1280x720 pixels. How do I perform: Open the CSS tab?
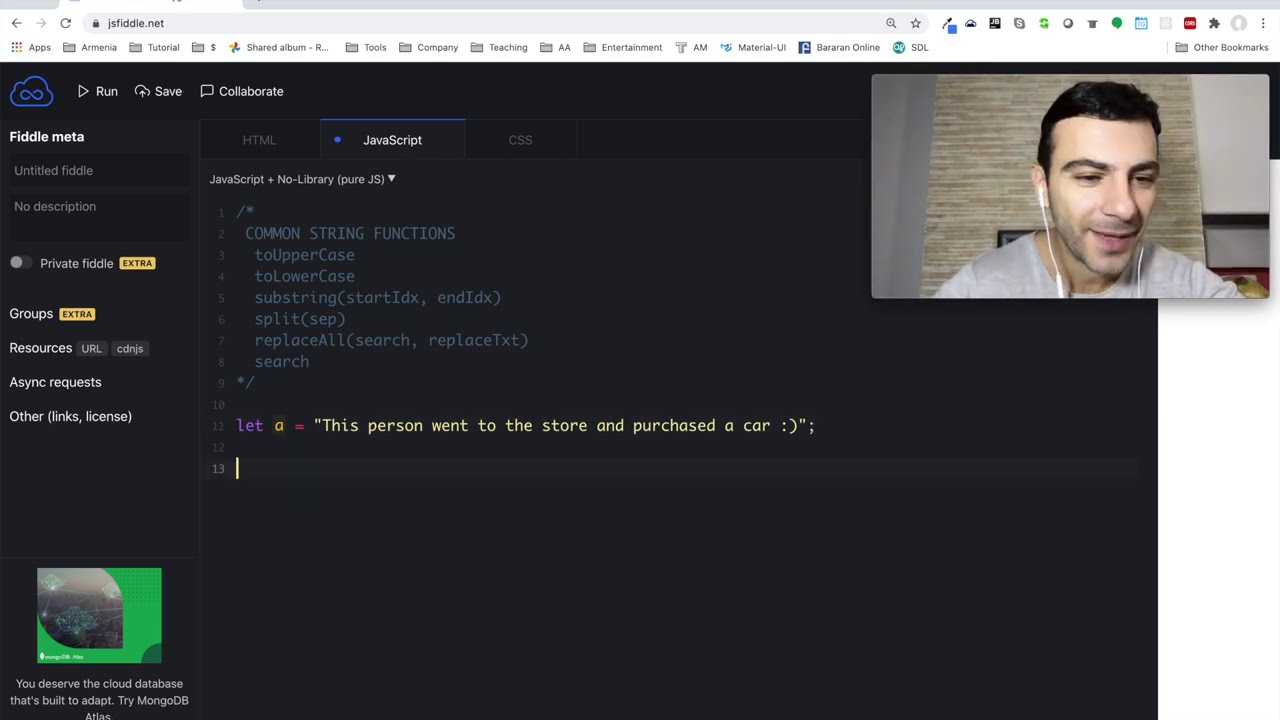coord(520,140)
